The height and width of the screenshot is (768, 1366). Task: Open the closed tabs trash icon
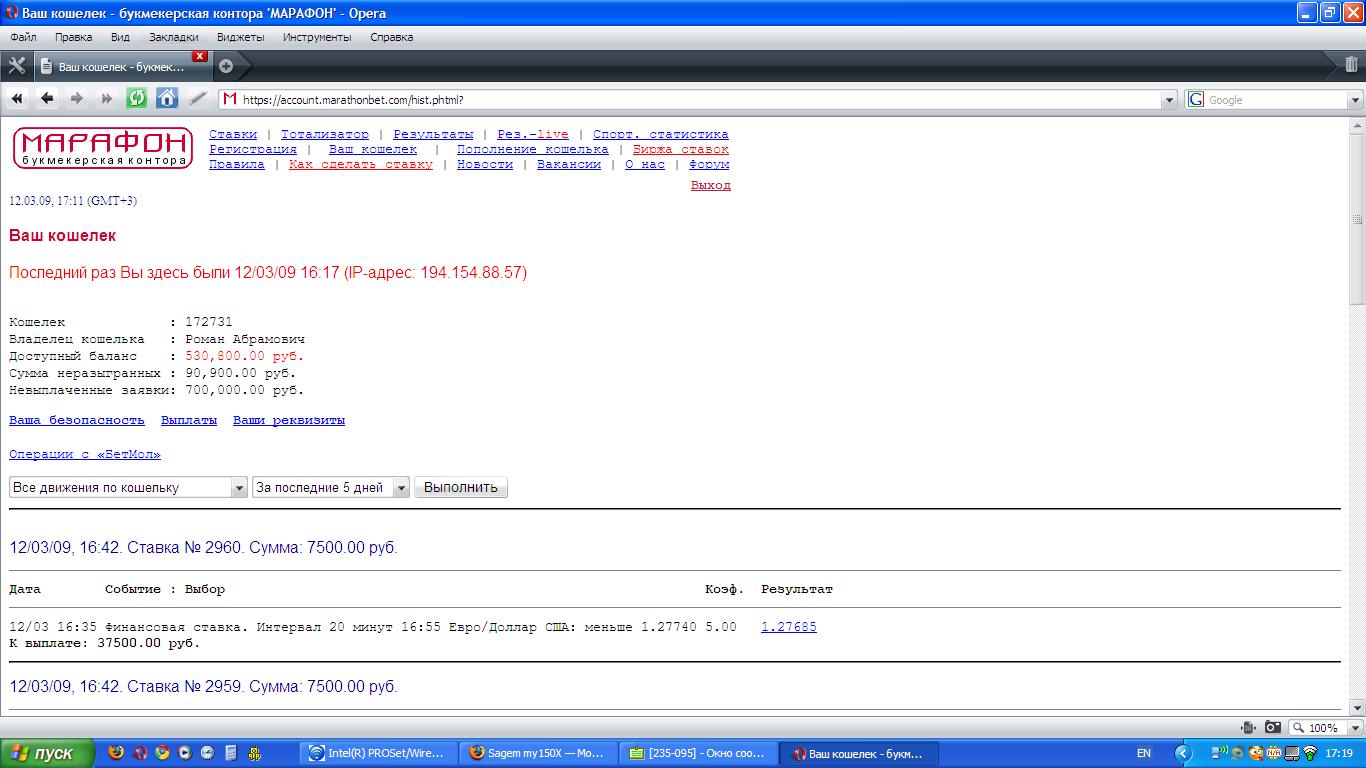[x=1351, y=65]
